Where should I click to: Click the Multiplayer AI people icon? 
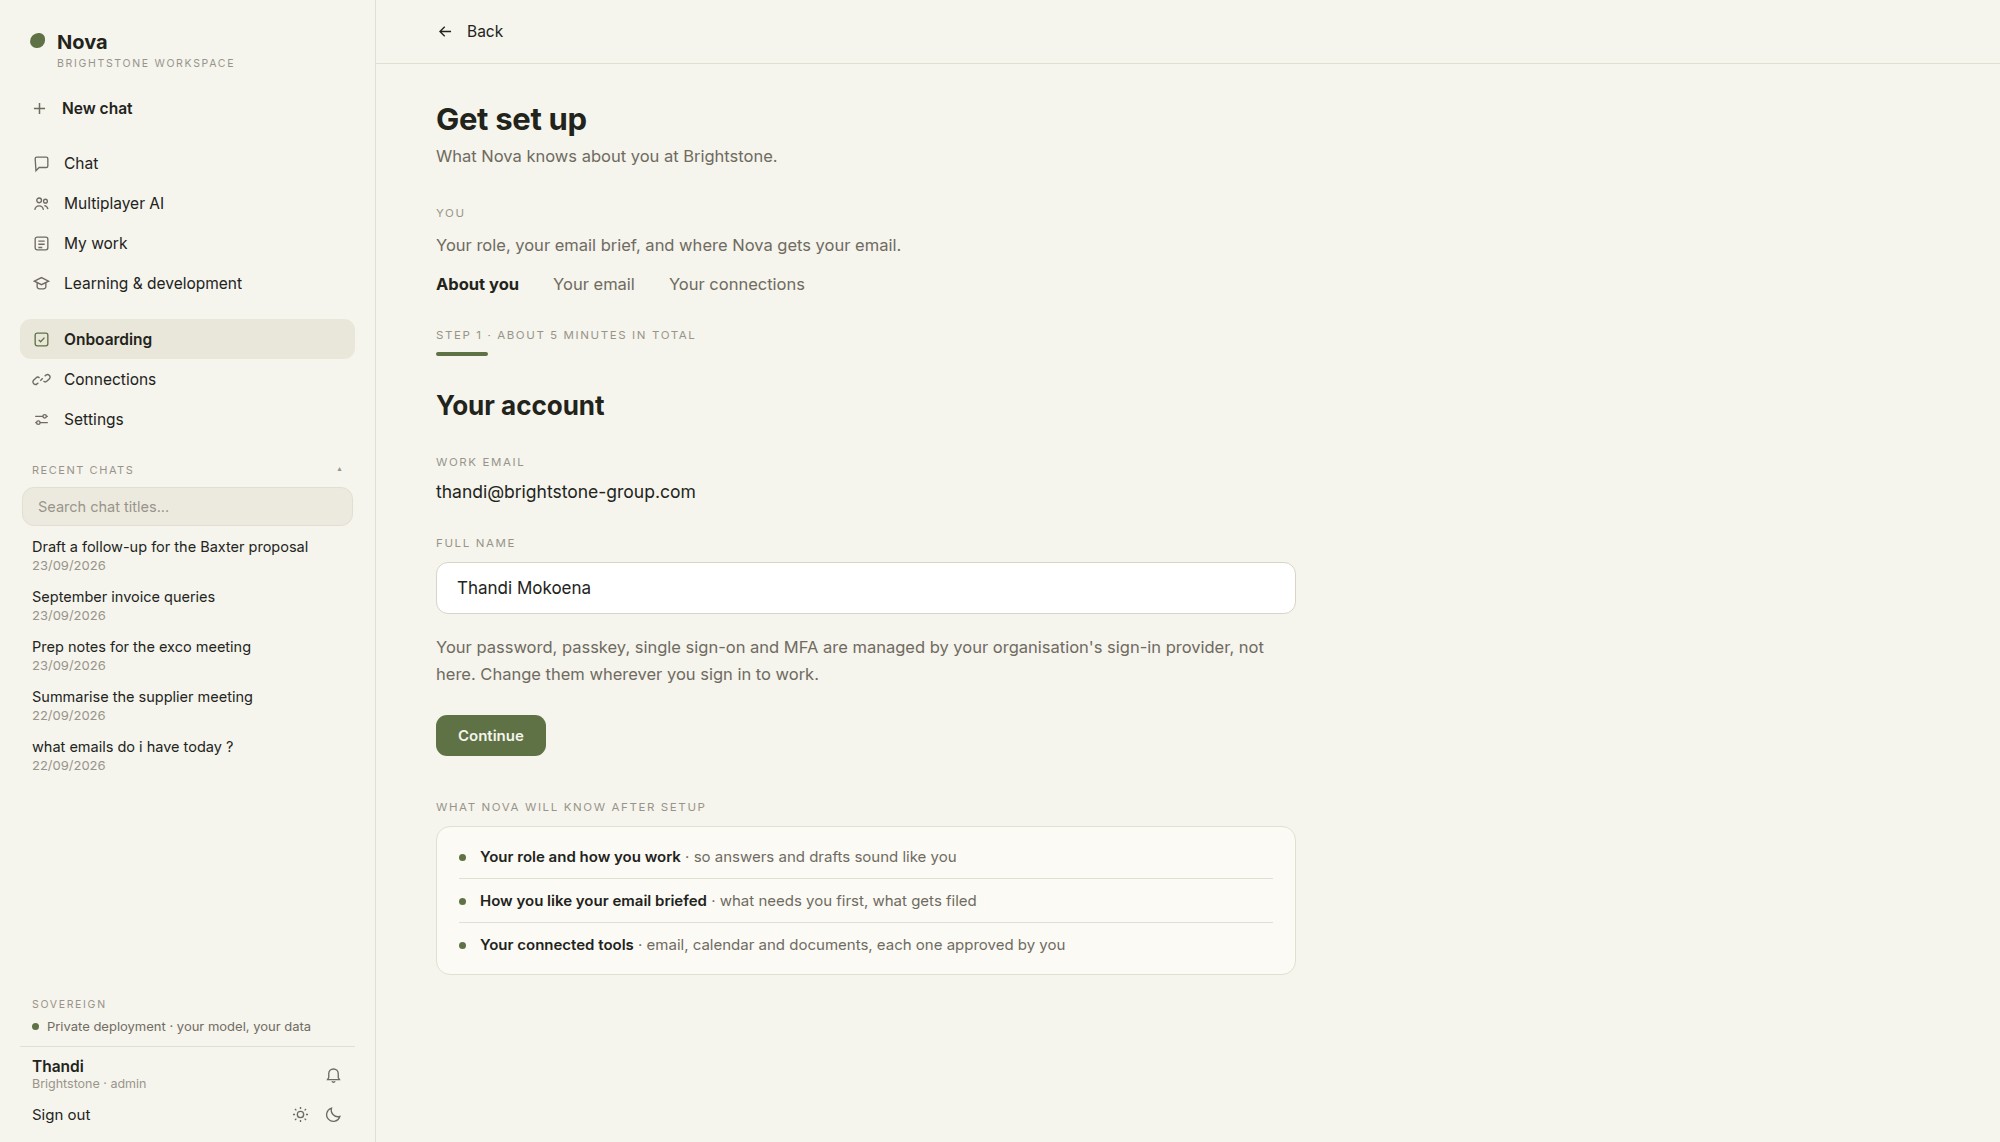[x=41, y=204]
